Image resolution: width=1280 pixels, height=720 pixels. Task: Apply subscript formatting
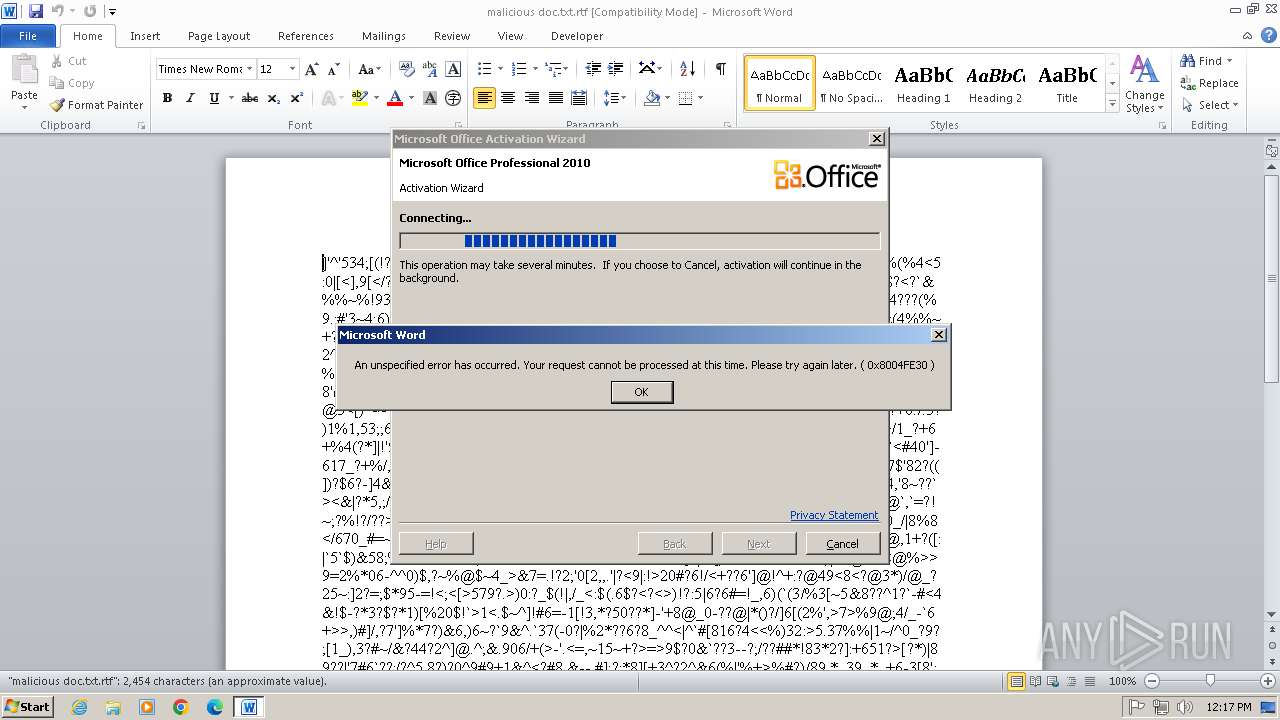click(274, 98)
